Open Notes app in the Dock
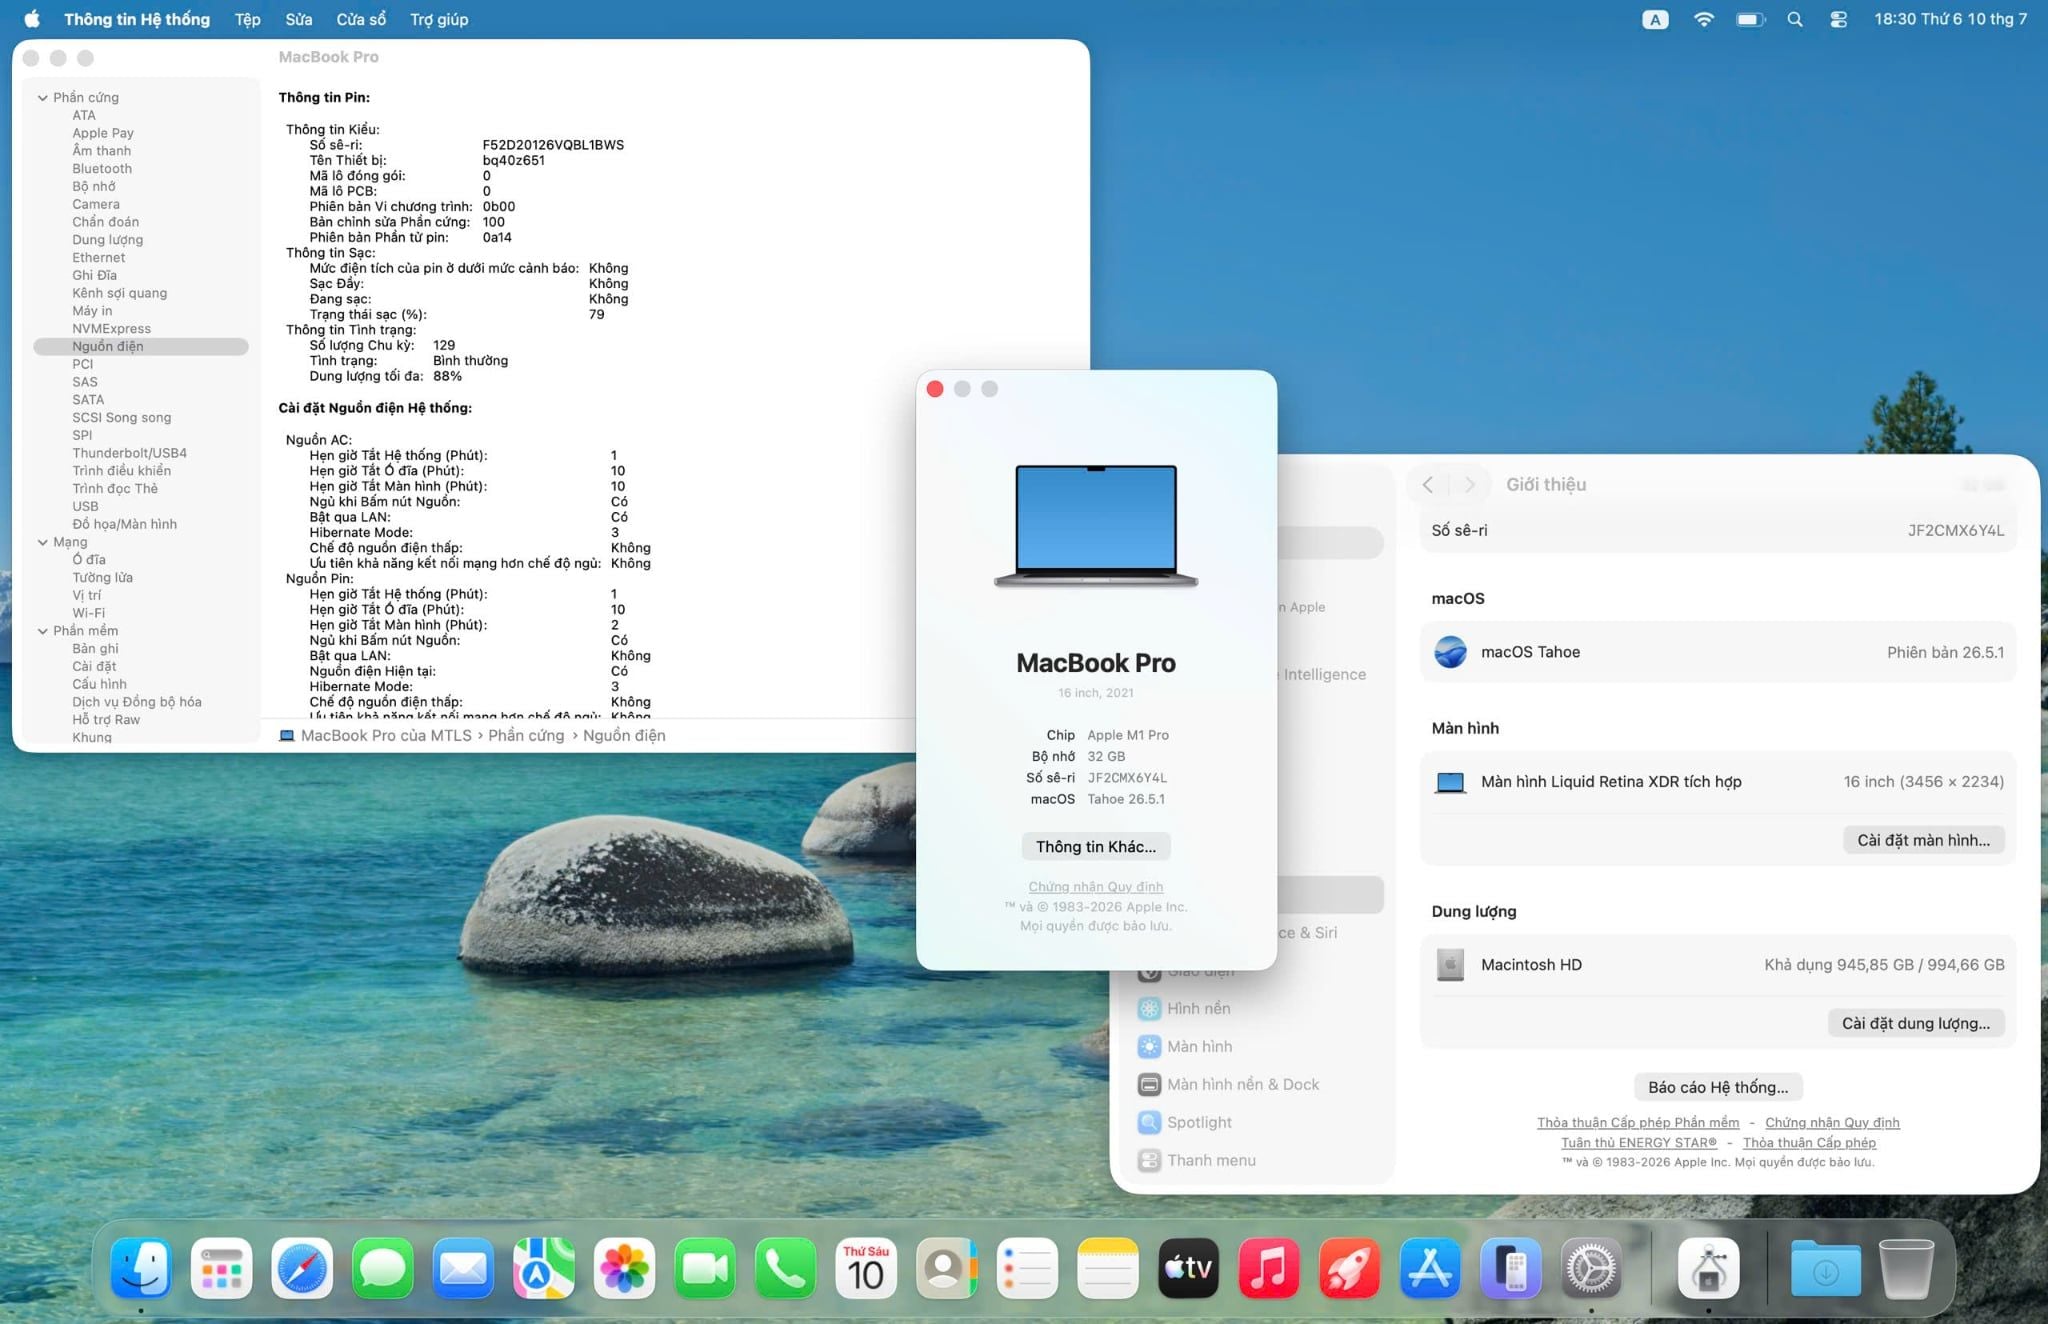This screenshot has width=2048, height=1324. pos(1108,1268)
